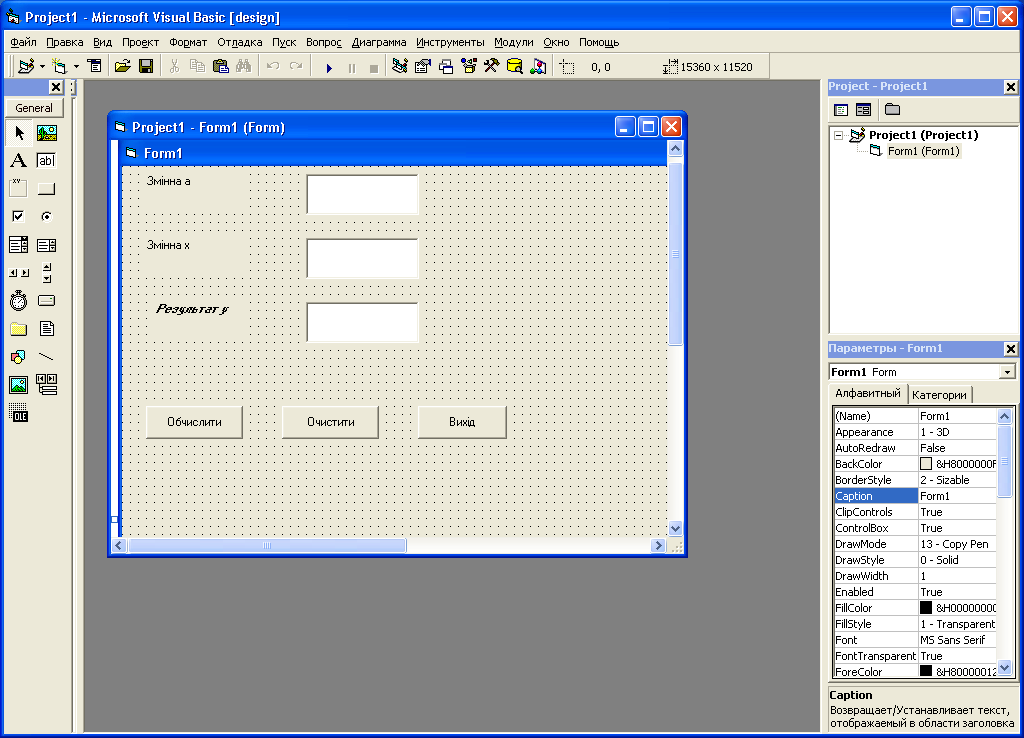Select the Line tool
Viewport: 1024px width, 738px height.
46,357
